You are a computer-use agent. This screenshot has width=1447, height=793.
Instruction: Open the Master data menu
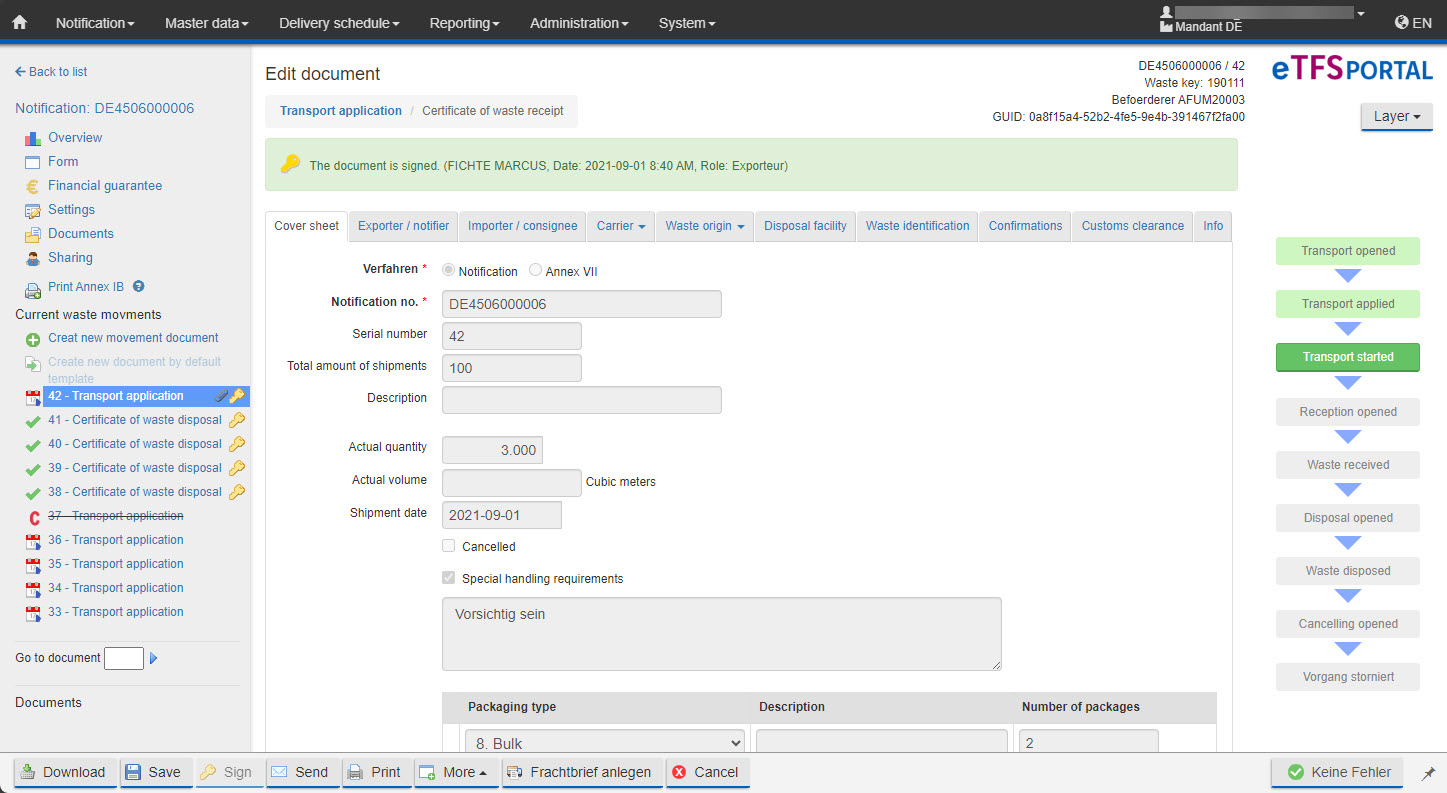[206, 22]
